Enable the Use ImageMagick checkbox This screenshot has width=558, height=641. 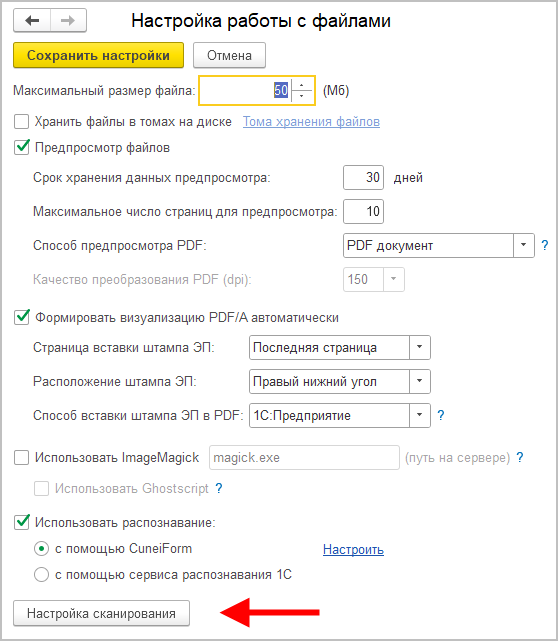point(21,457)
